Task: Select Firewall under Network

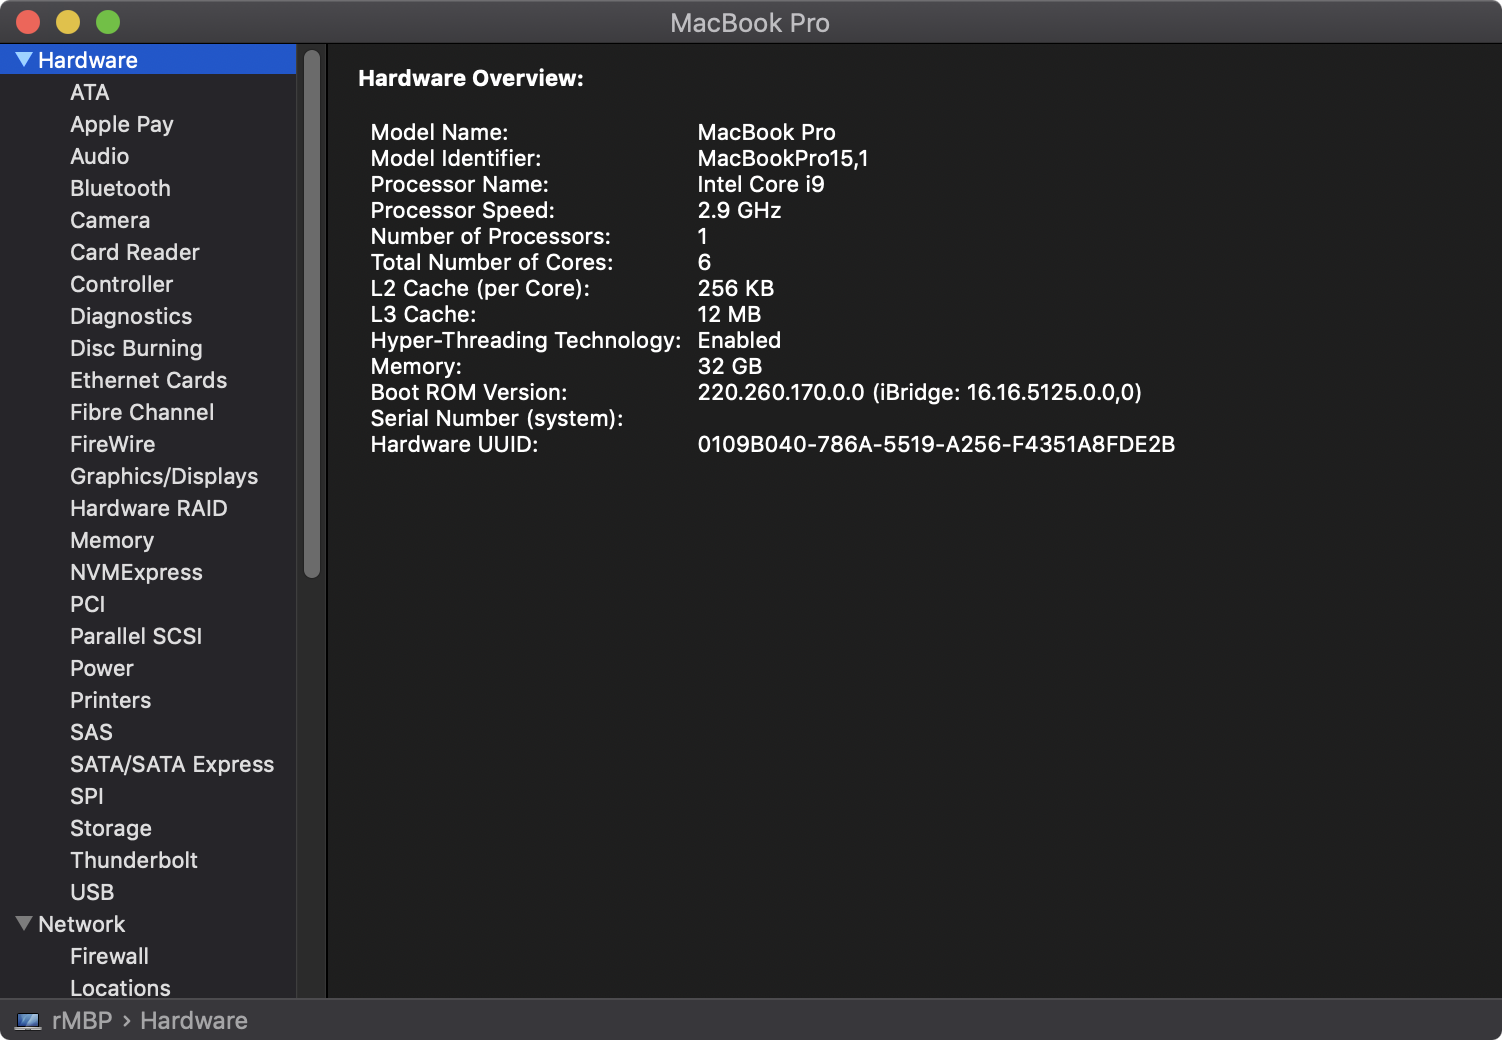Action: [x=110, y=956]
